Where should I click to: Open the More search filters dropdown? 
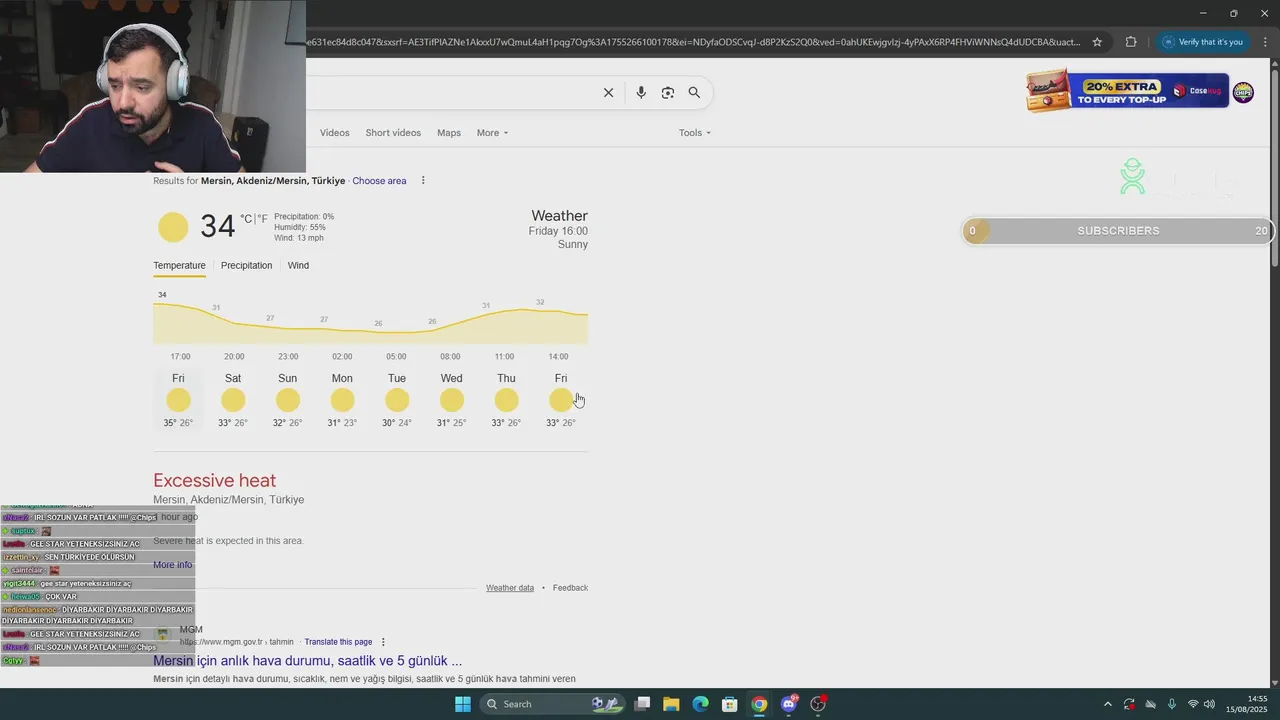(x=492, y=133)
